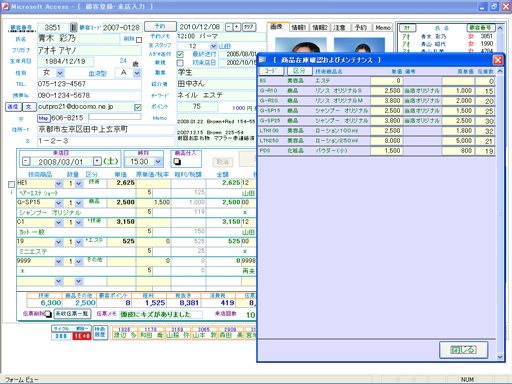Click the red counter box at bottom
512x384 pixels.
[82, 336]
